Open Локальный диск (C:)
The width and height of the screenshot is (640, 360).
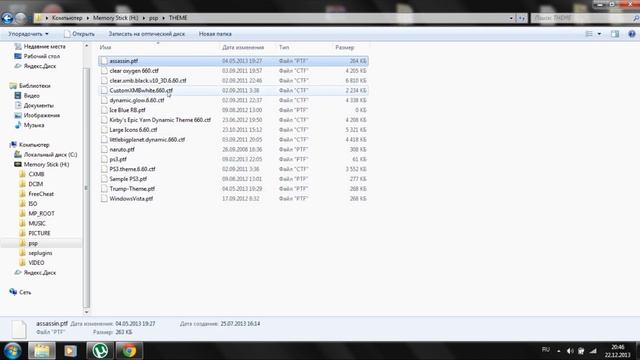[x=46, y=155]
